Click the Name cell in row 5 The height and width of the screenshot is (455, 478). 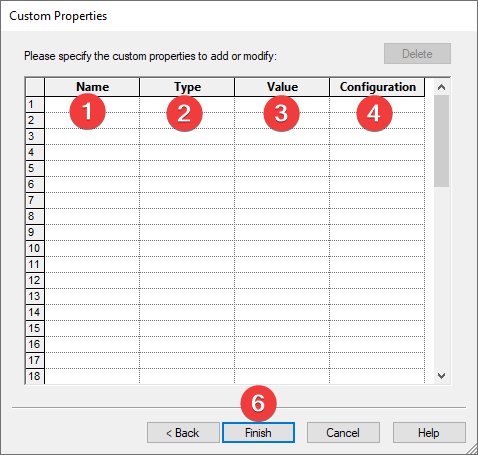click(x=92, y=168)
